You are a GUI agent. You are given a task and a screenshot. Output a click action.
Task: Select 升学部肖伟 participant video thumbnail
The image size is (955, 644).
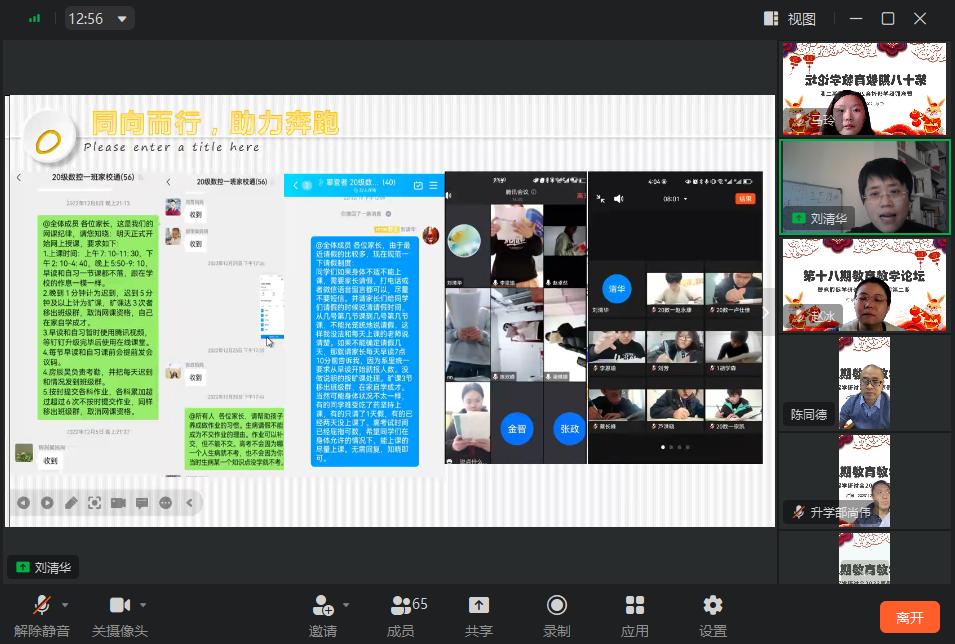pyautogui.click(x=864, y=481)
